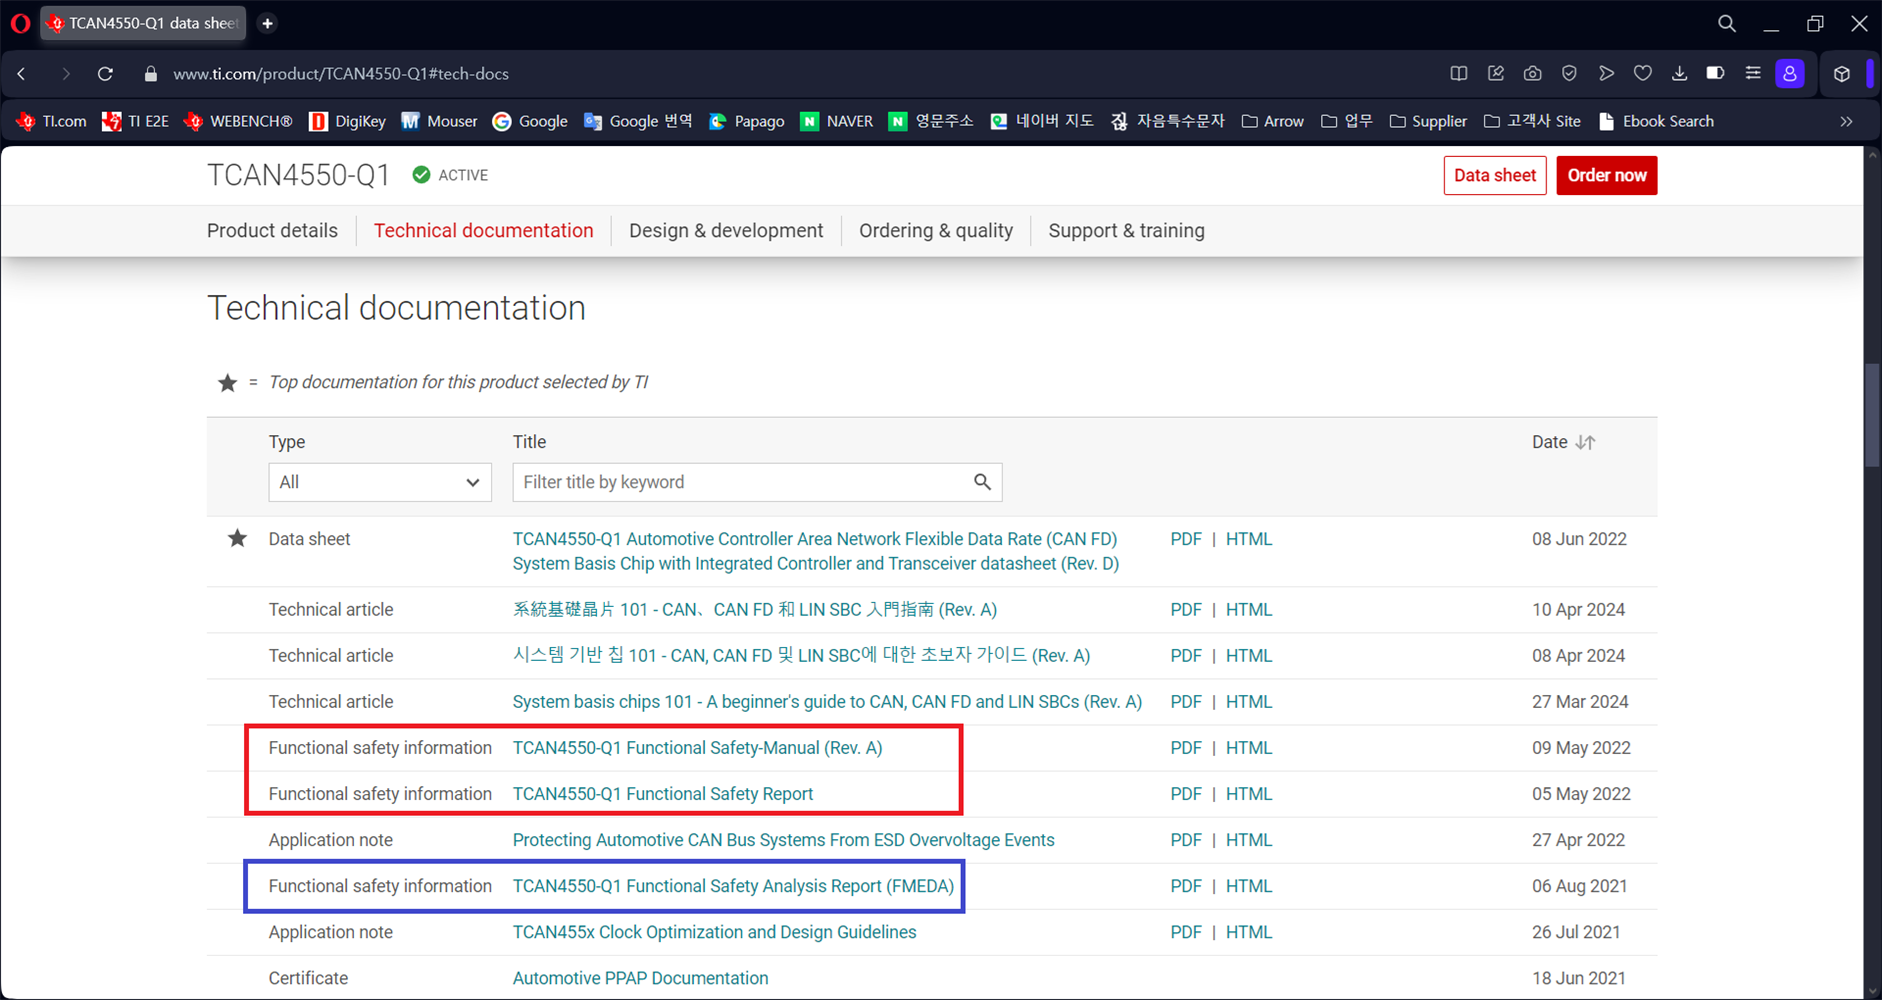
Task: Expand the 고객사 Site bookmarks folder
Action: [x=1533, y=121]
